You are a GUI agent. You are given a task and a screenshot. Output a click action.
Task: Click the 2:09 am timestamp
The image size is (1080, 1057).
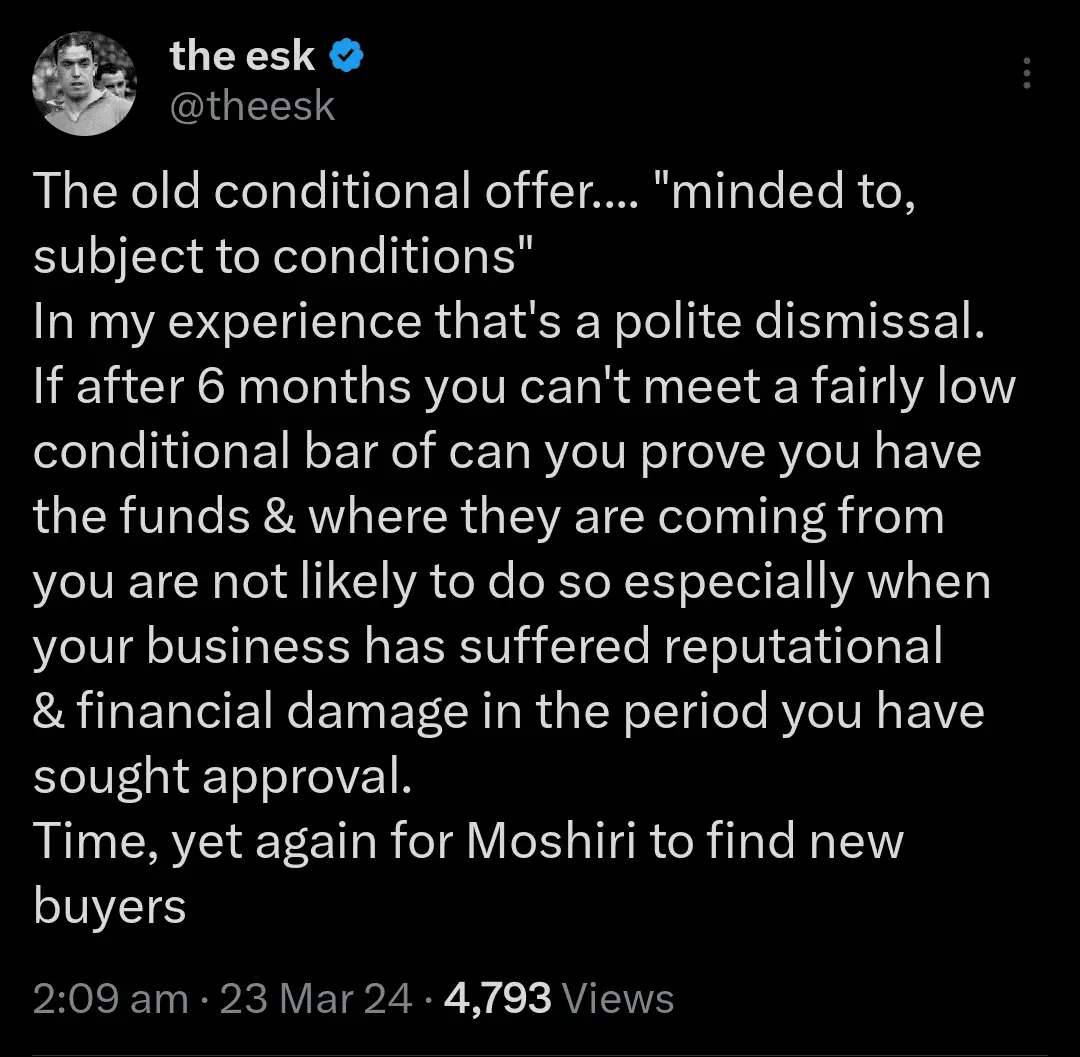tap(110, 997)
